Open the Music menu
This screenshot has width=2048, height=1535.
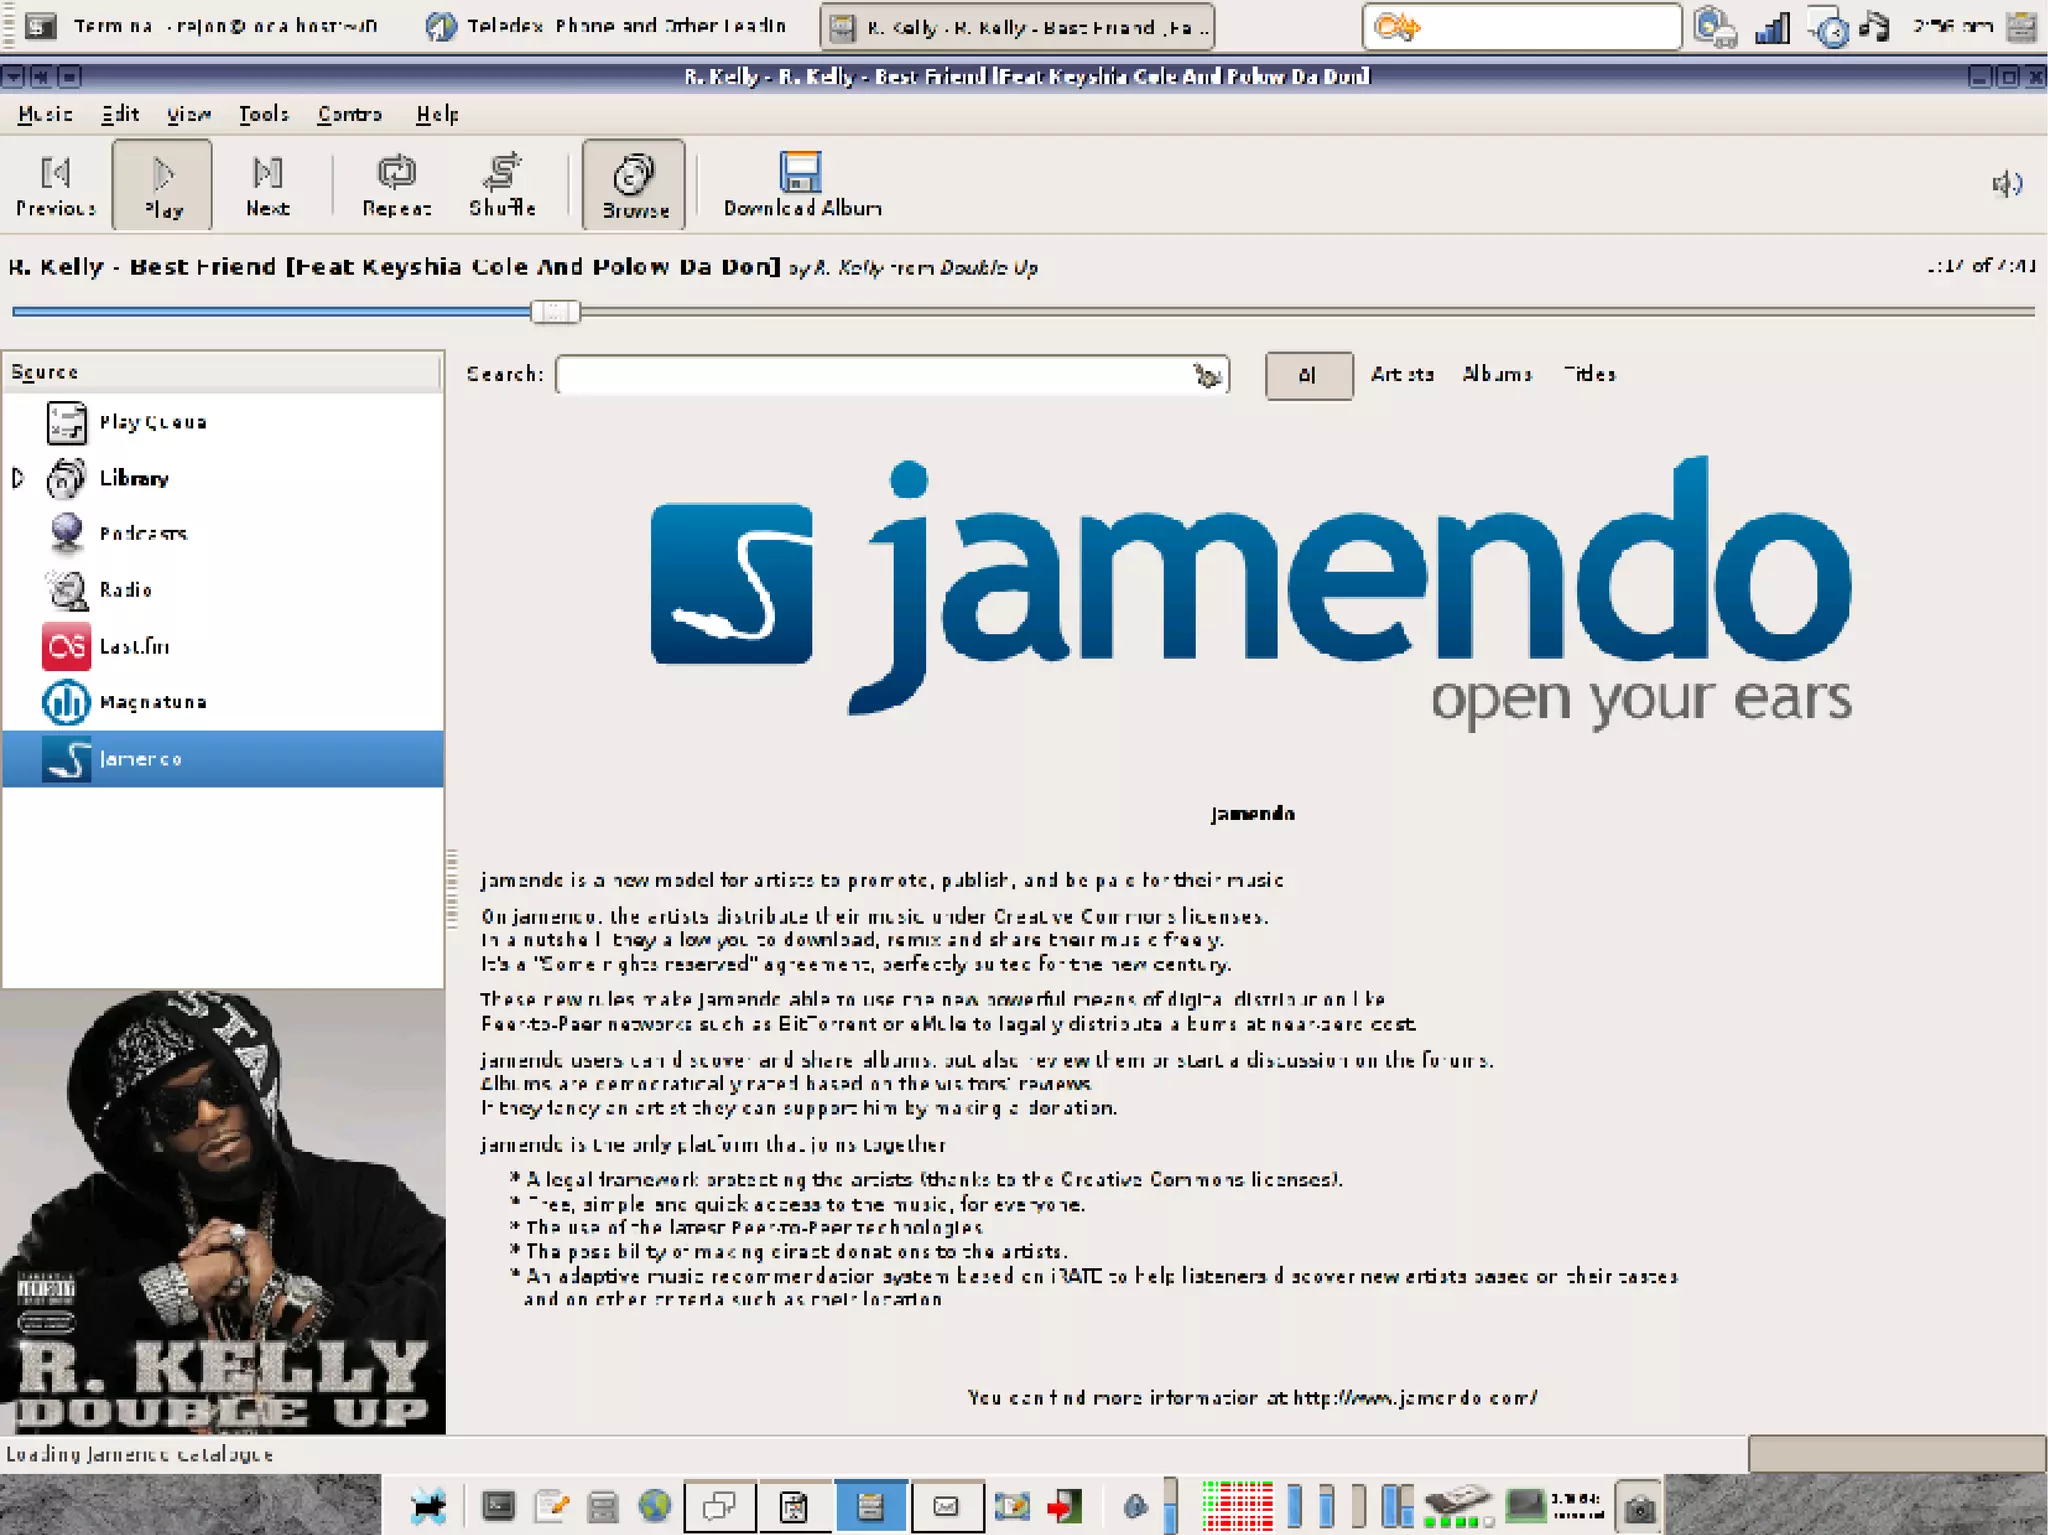(x=45, y=115)
